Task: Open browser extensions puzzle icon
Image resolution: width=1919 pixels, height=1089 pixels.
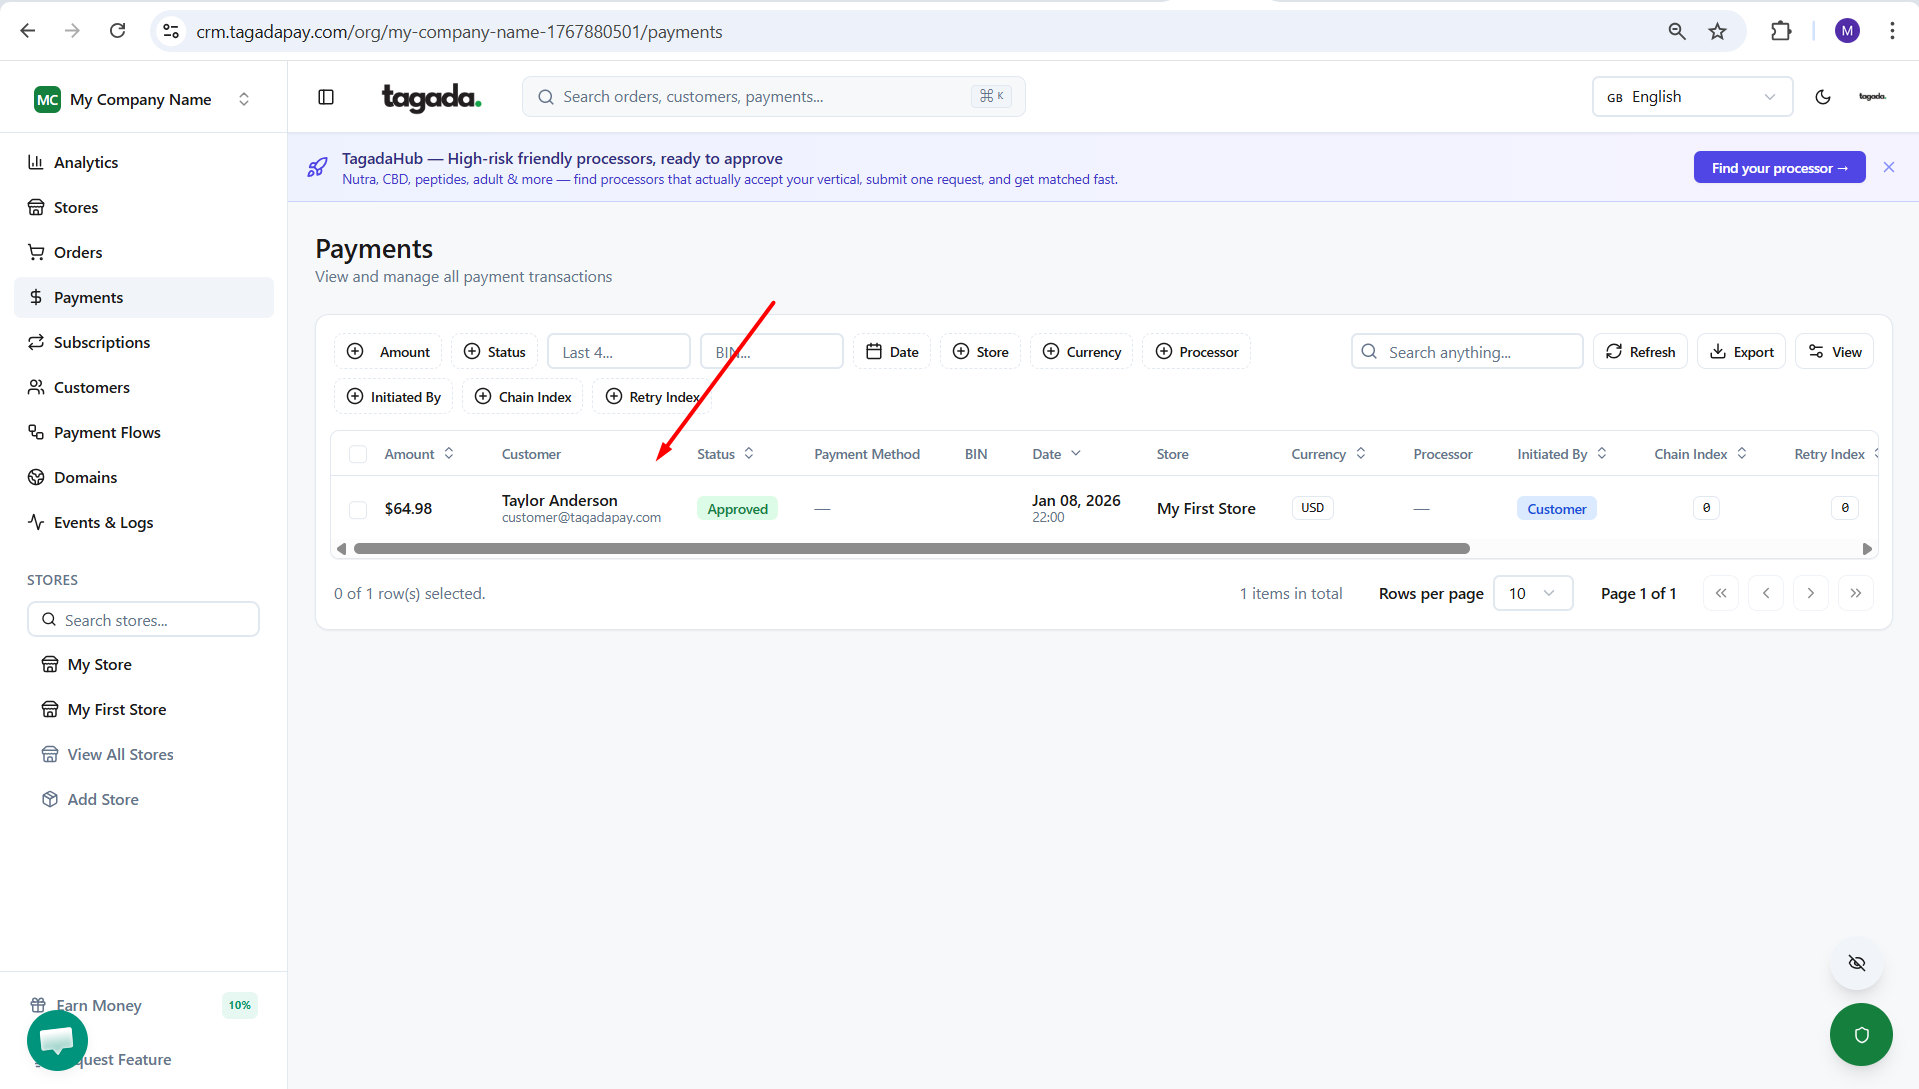Action: tap(1780, 31)
